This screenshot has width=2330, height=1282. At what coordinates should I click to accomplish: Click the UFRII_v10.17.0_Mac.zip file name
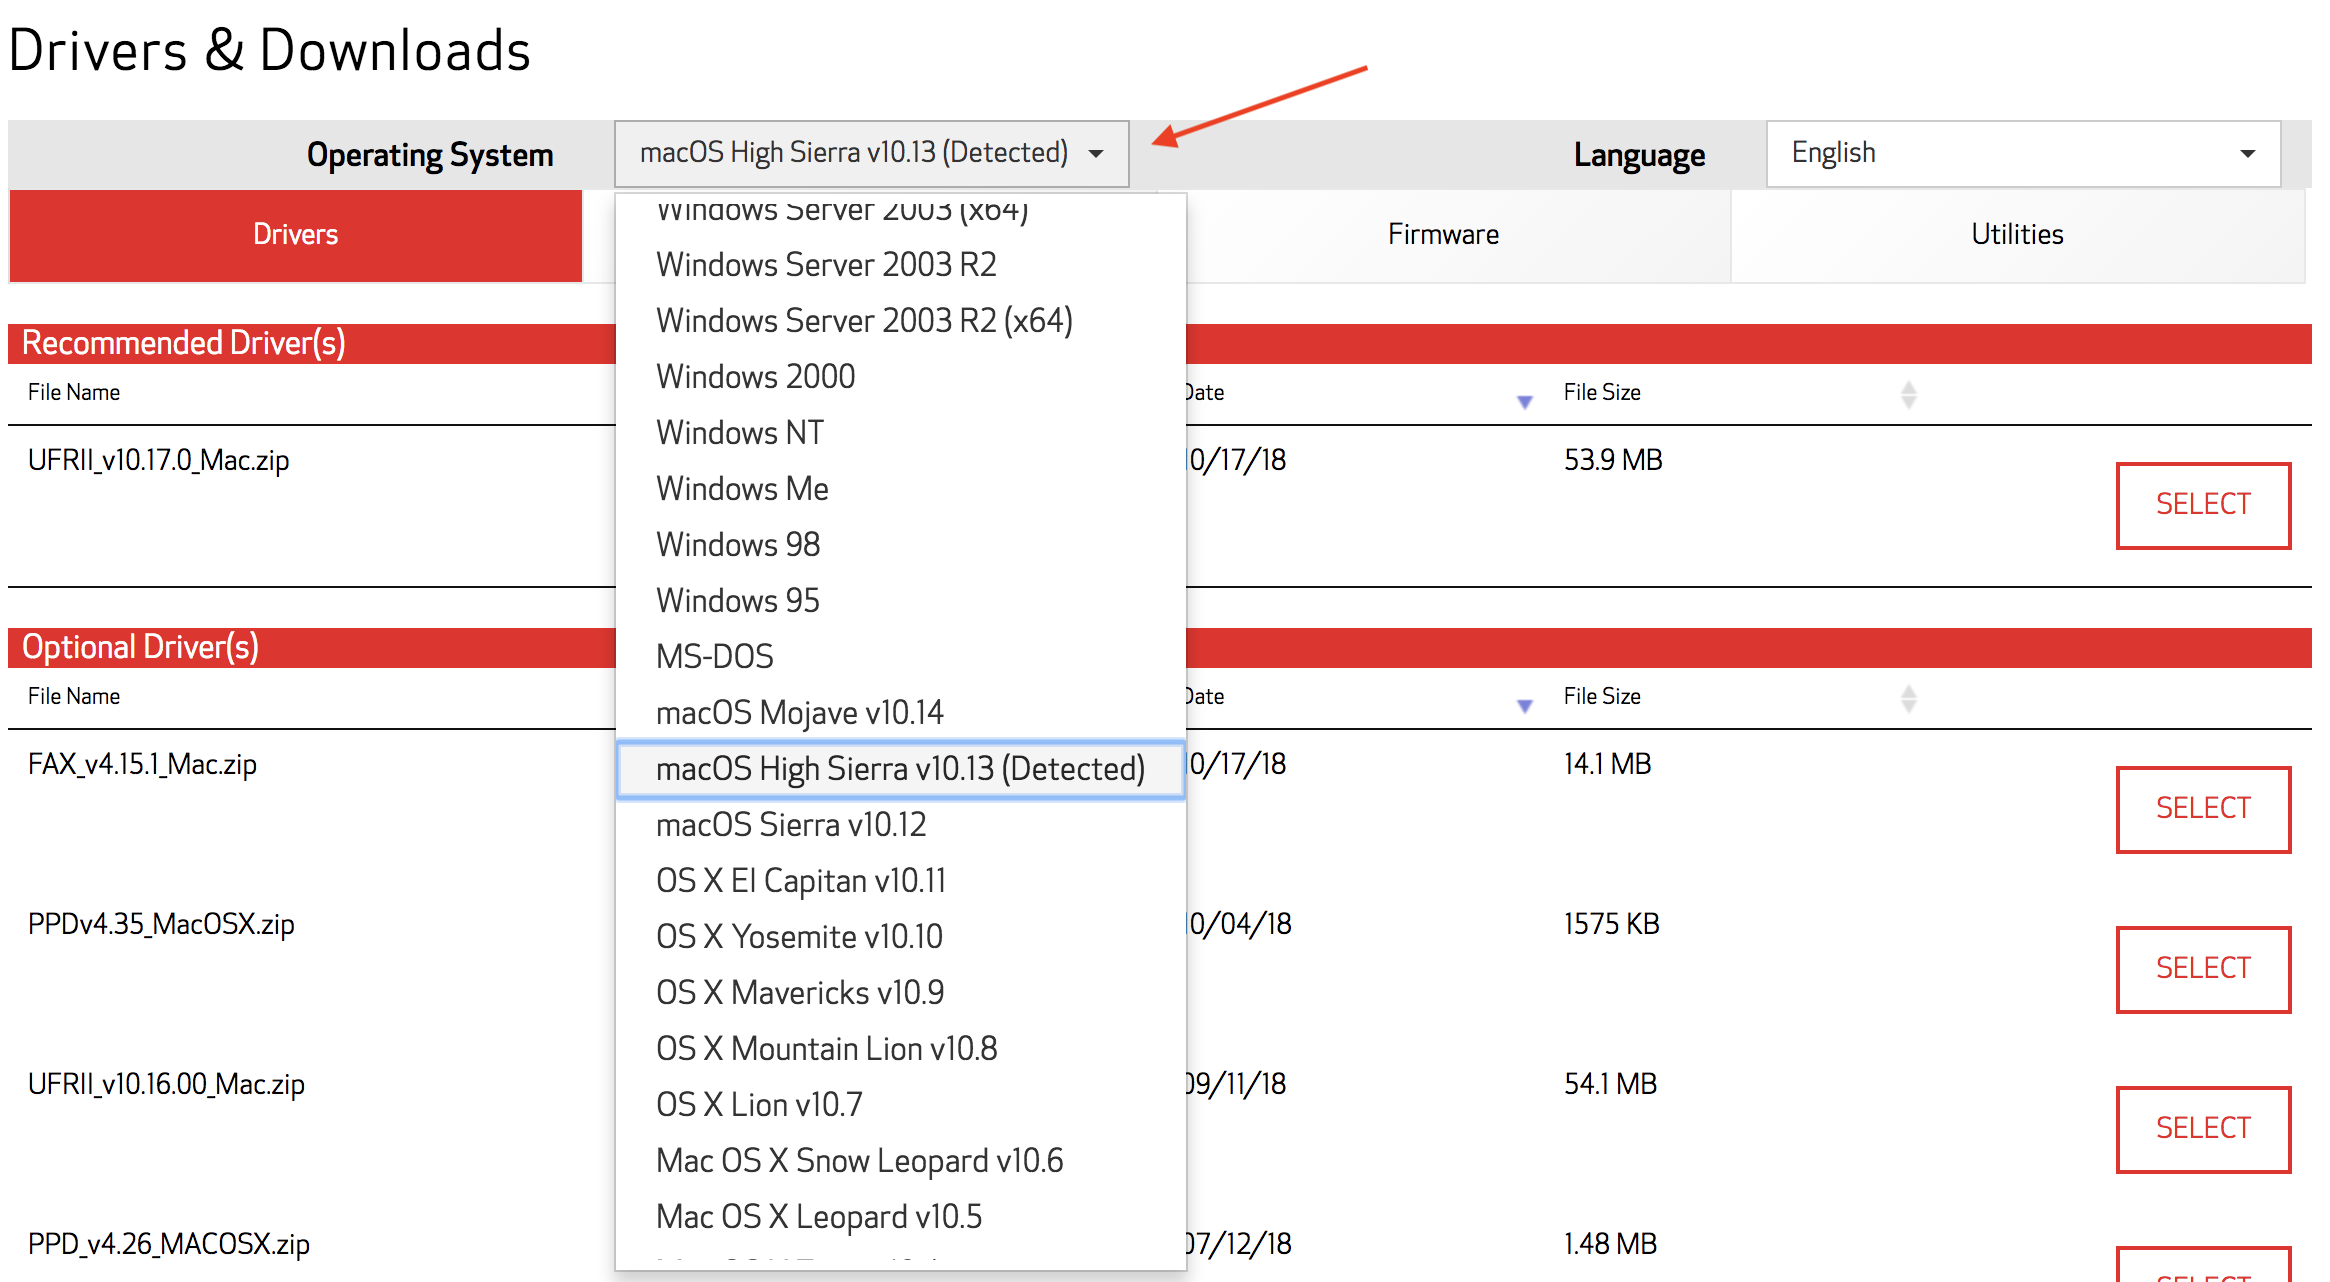click(159, 460)
